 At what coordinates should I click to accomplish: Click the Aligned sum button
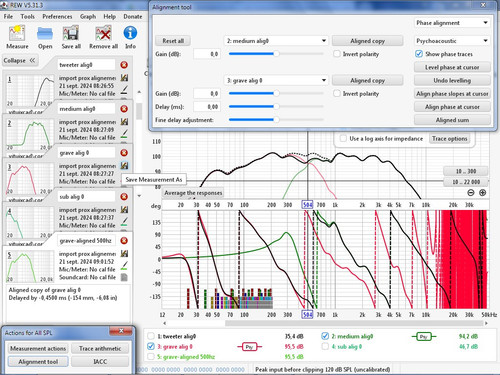point(452,120)
